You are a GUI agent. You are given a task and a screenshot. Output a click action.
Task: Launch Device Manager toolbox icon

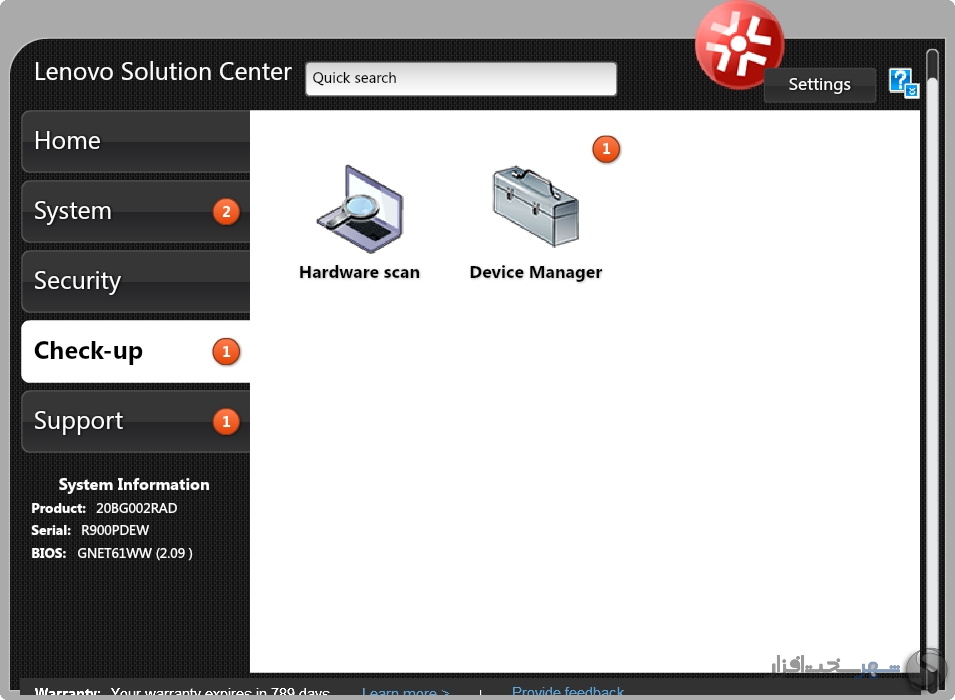535,206
